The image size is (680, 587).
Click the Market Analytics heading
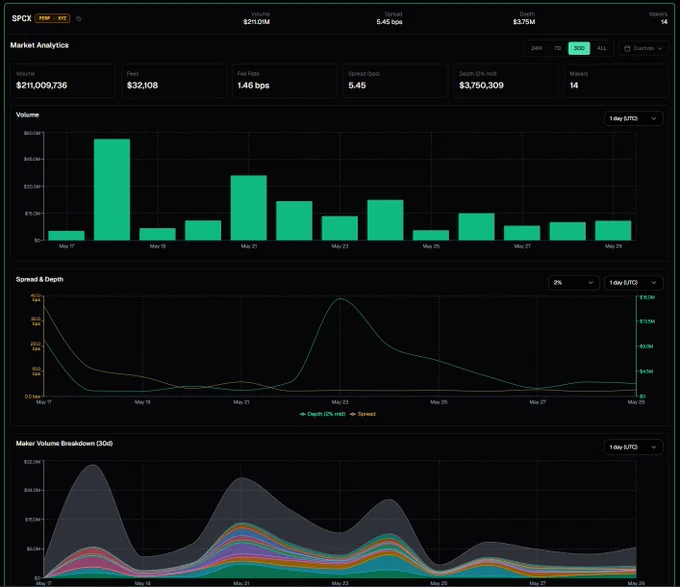(x=39, y=45)
